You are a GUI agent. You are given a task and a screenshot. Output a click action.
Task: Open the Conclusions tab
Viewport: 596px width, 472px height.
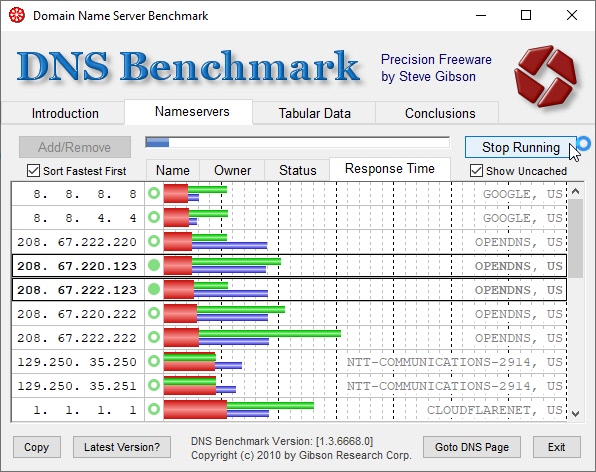[437, 113]
